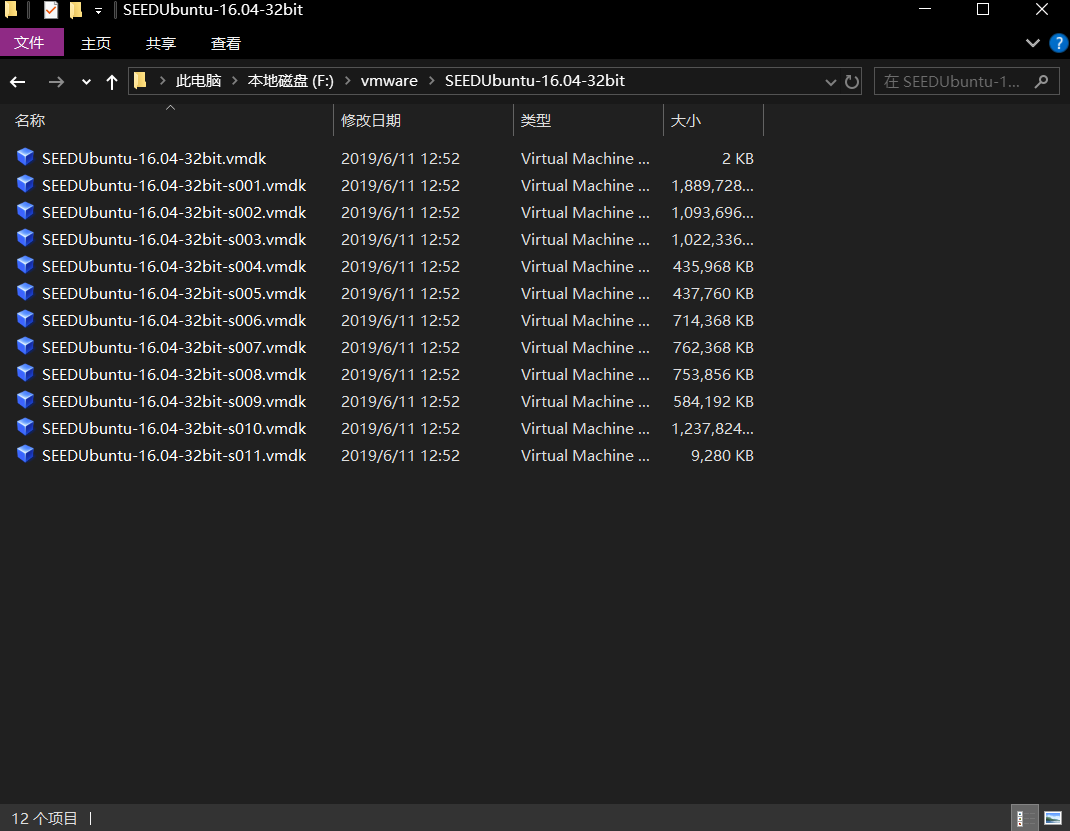Image resolution: width=1070 pixels, height=831 pixels.
Task: Open Help with the question mark icon
Action: tap(1058, 43)
